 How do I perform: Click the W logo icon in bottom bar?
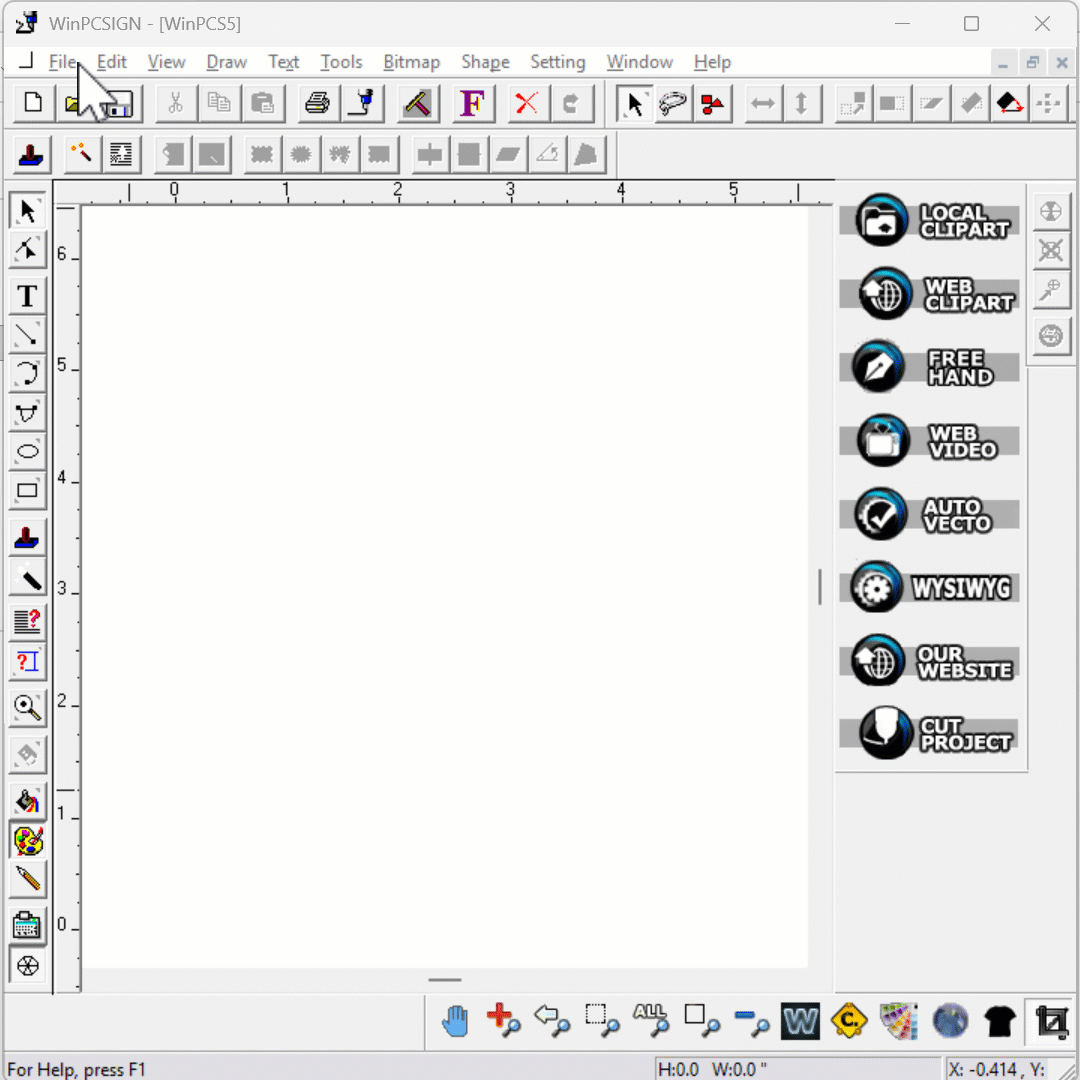pyautogui.click(x=800, y=1021)
